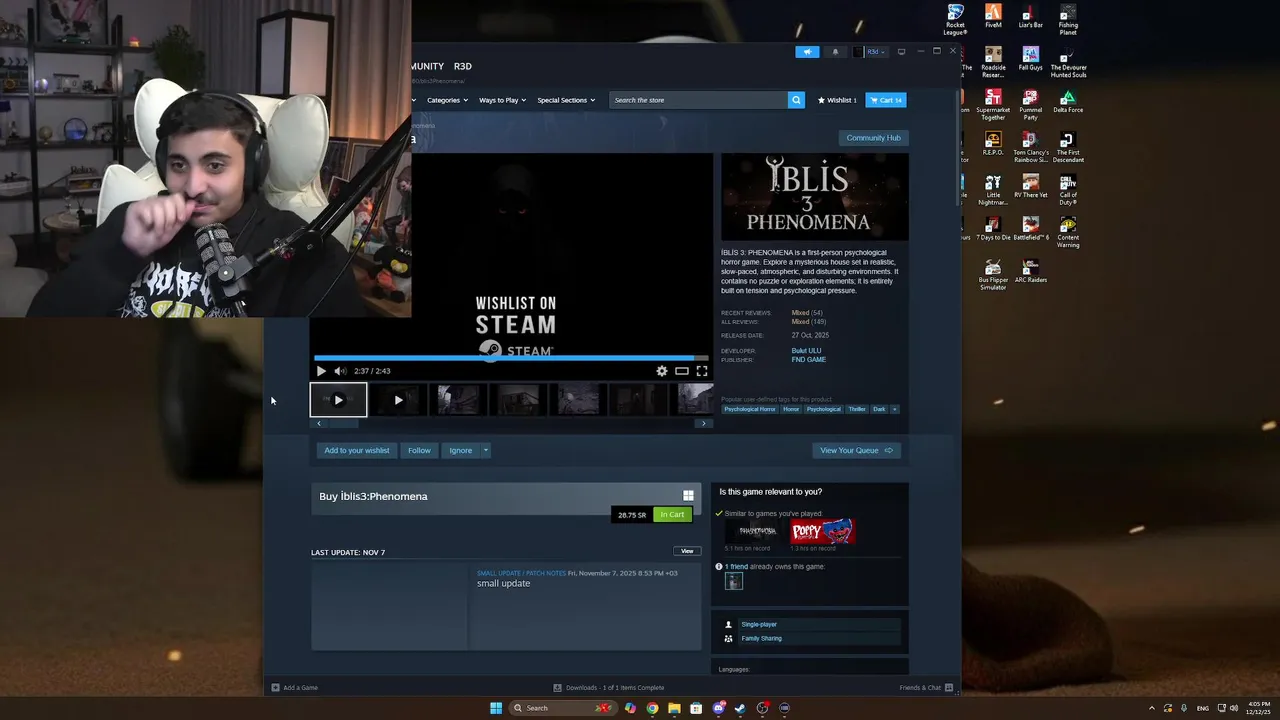This screenshot has height=720, width=1280.
Task: Open The First Descendant desktop icon
Action: click(1068, 147)
